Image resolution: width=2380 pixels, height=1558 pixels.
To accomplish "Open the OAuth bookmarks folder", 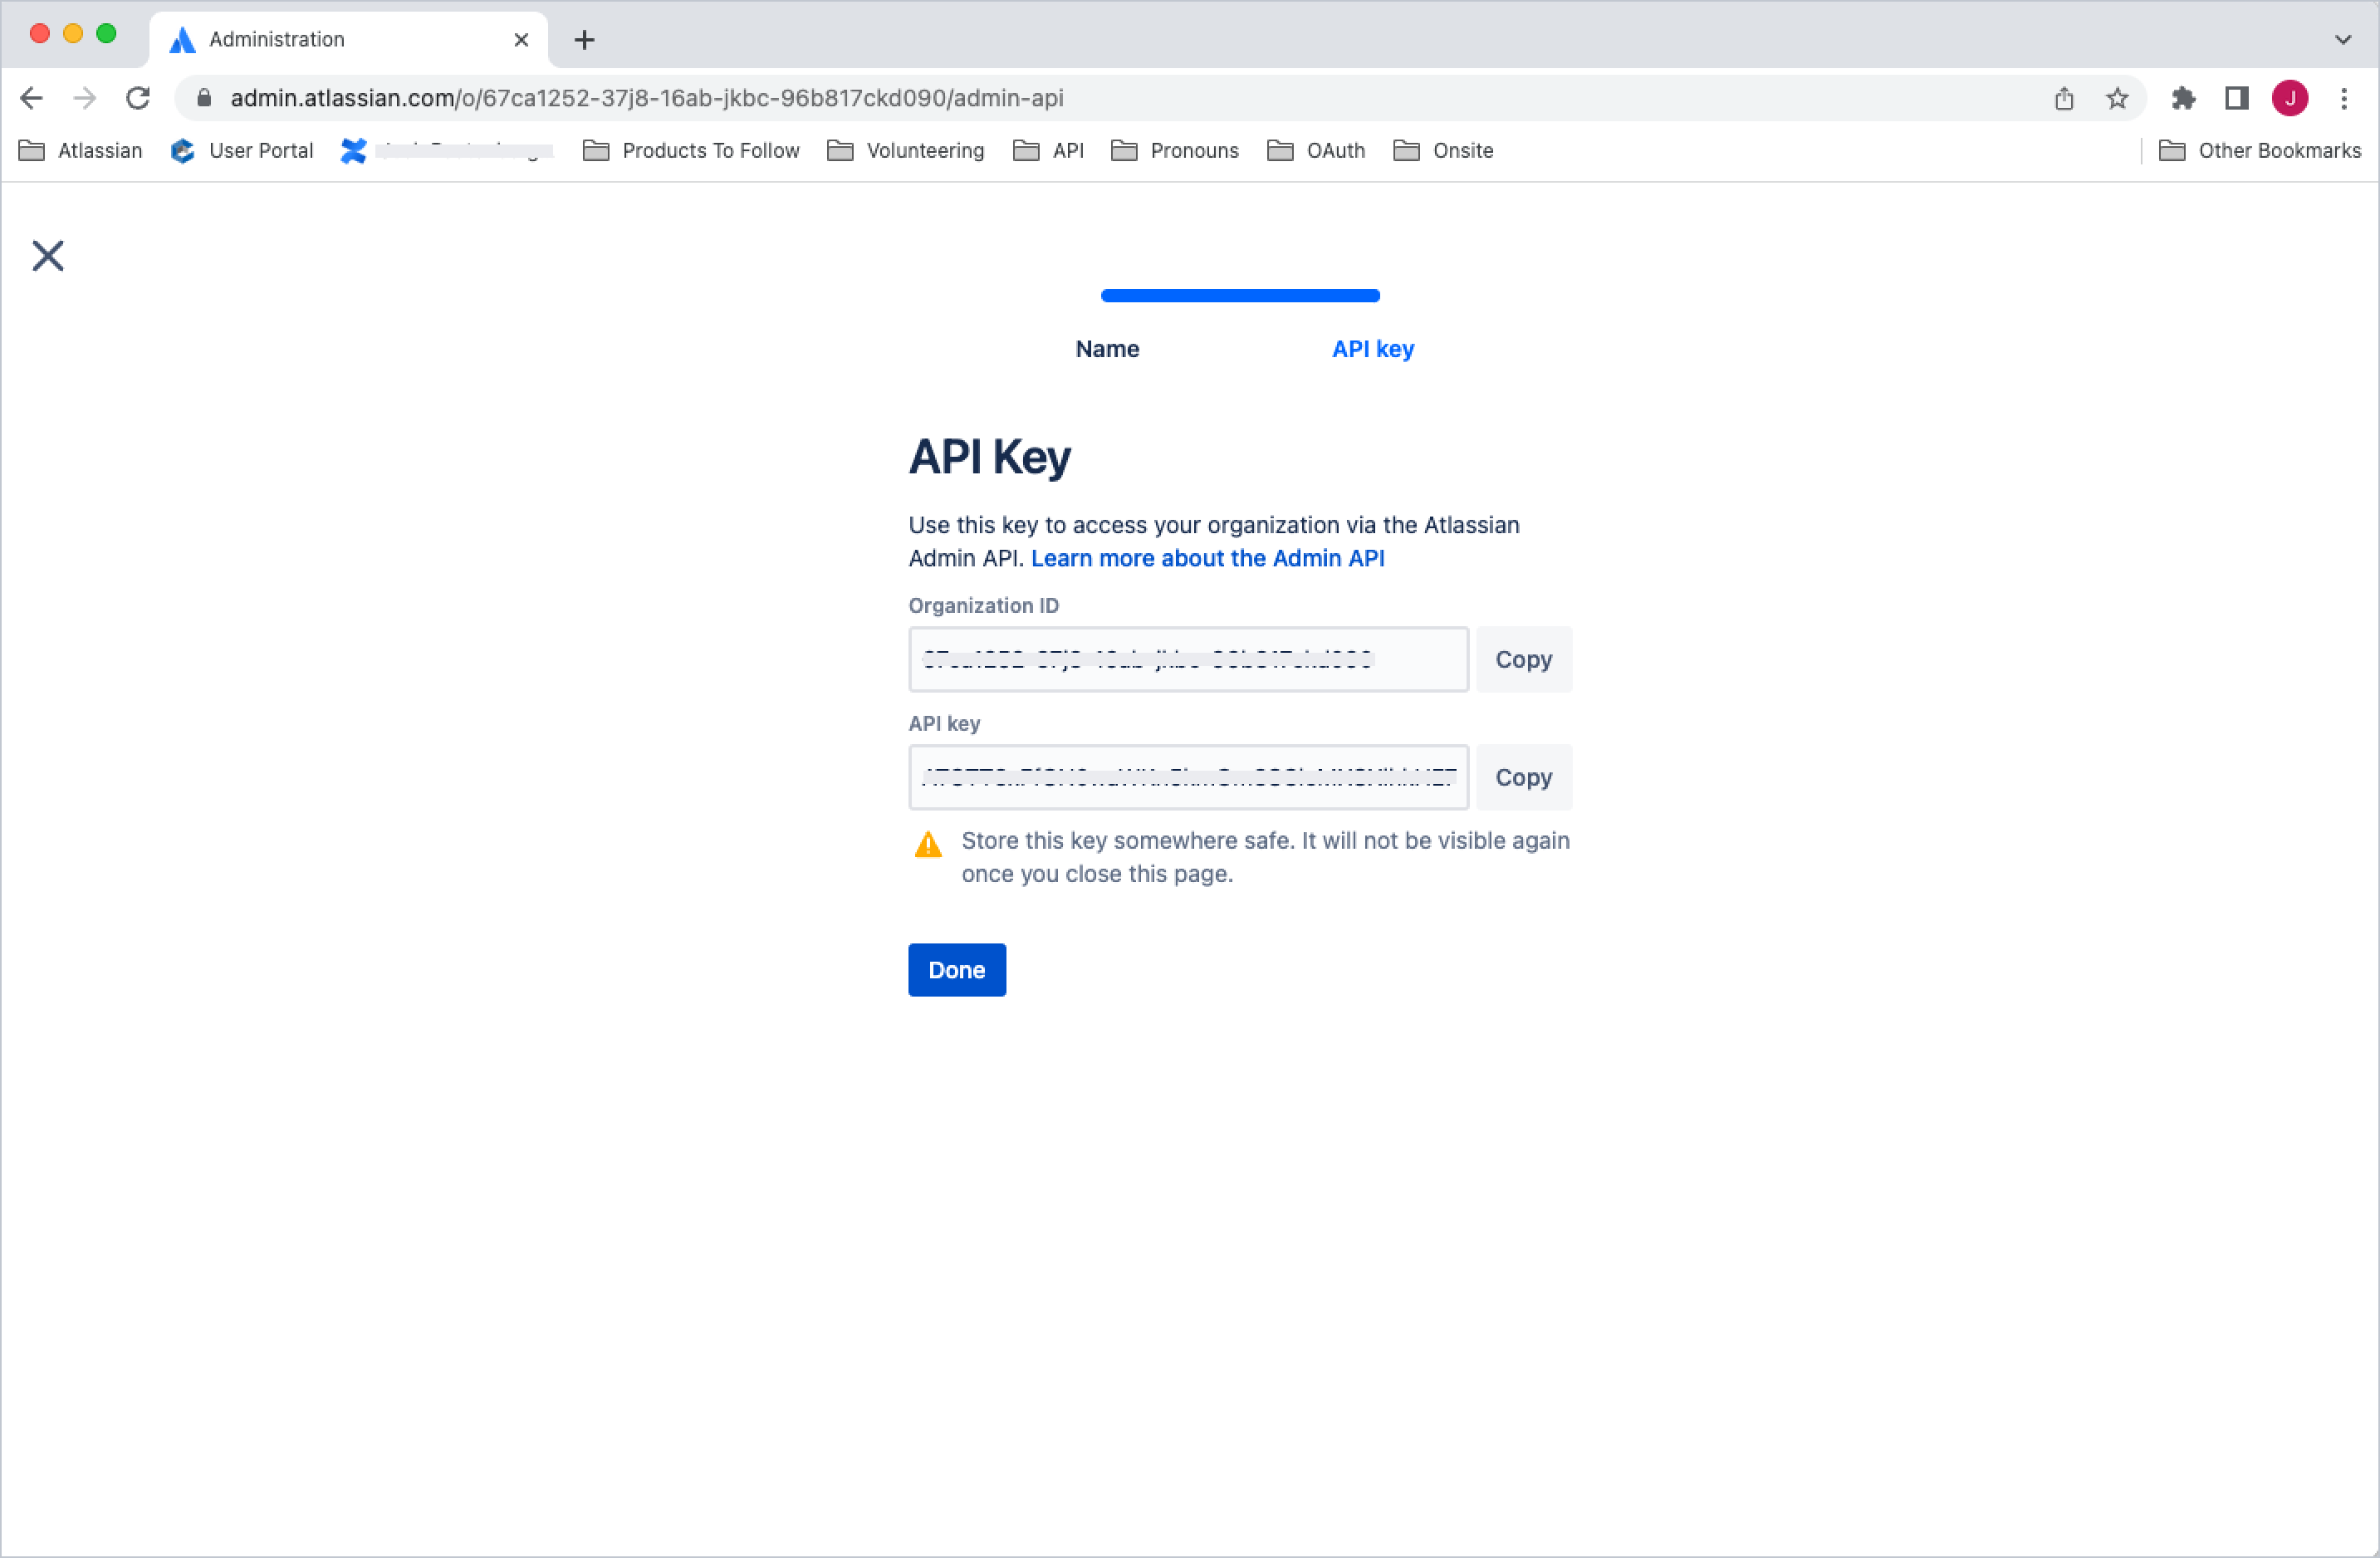I will [1315, 149].
